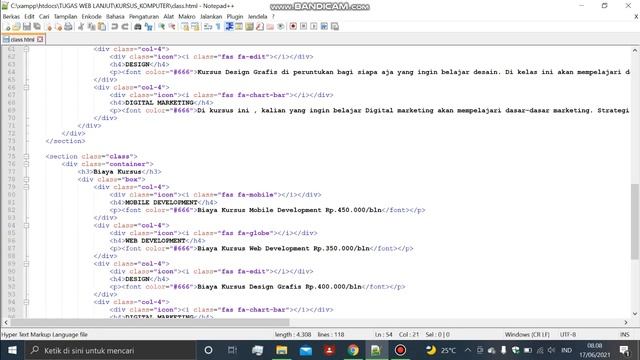
Task: Click the UTF-8 encoding status entry
Action: click(568, 334)
